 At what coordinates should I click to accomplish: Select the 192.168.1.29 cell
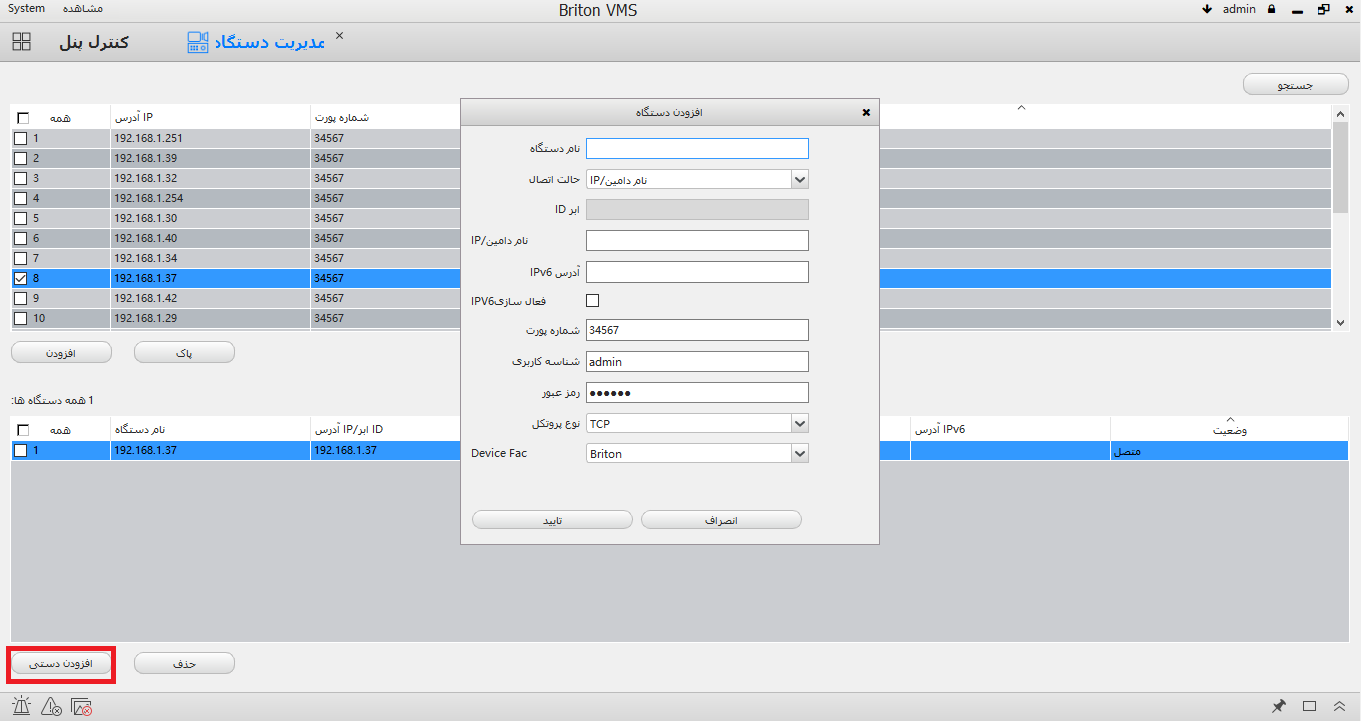pyautogui.click(x=211, y=318)
